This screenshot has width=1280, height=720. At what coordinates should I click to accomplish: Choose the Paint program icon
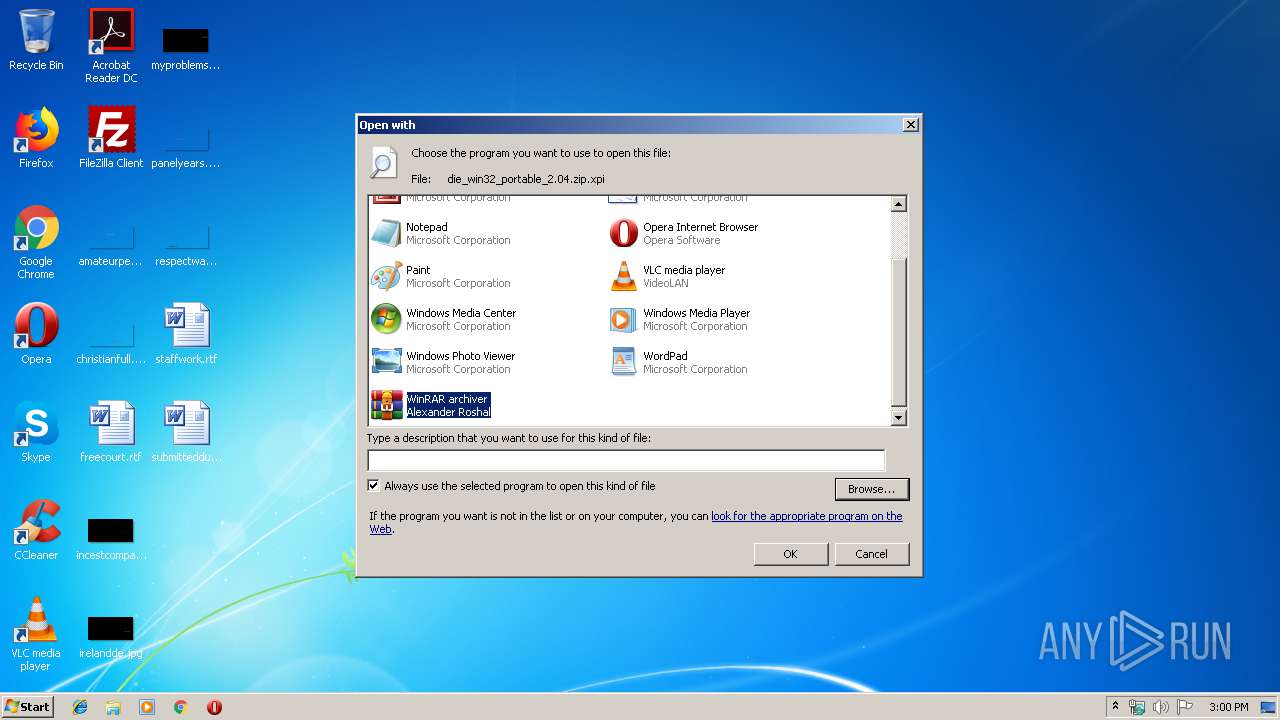pyautogui.click(x=386, y=276)
